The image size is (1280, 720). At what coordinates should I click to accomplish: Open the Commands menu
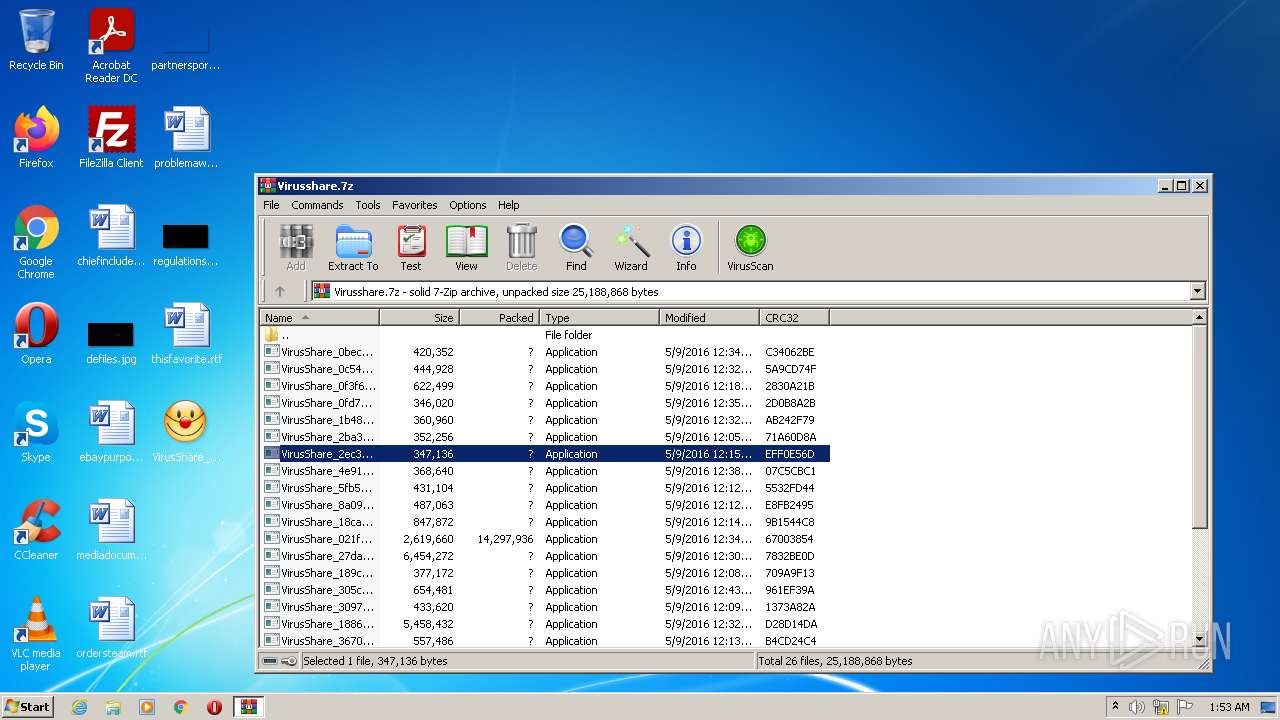(x=317, y=205)
